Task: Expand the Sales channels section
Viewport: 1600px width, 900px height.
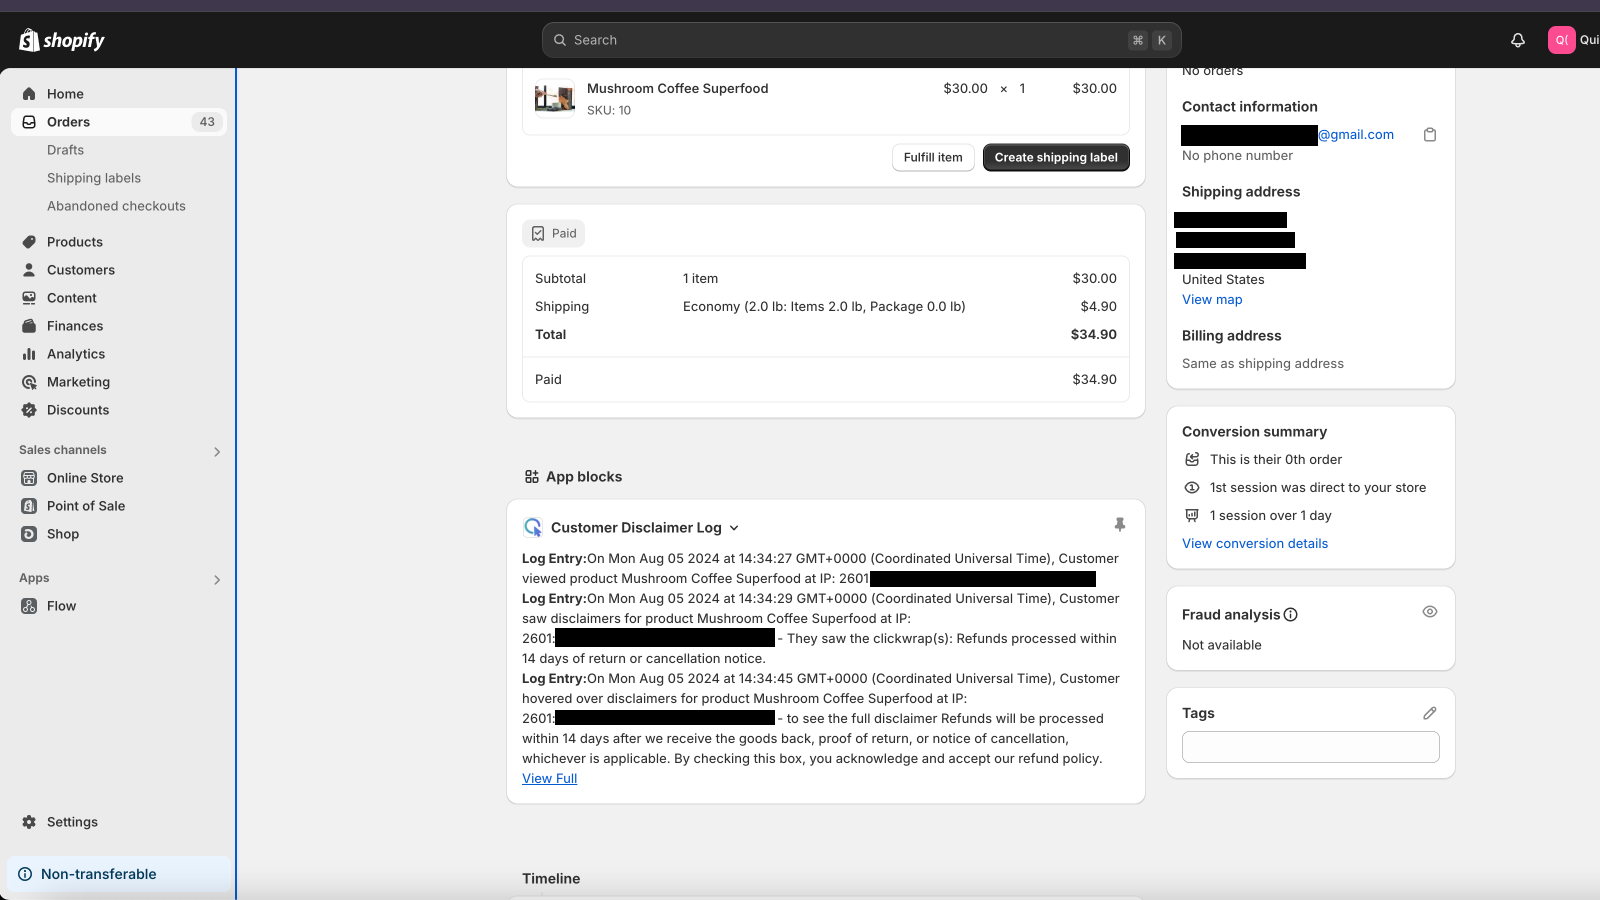Action: point(217,452)
